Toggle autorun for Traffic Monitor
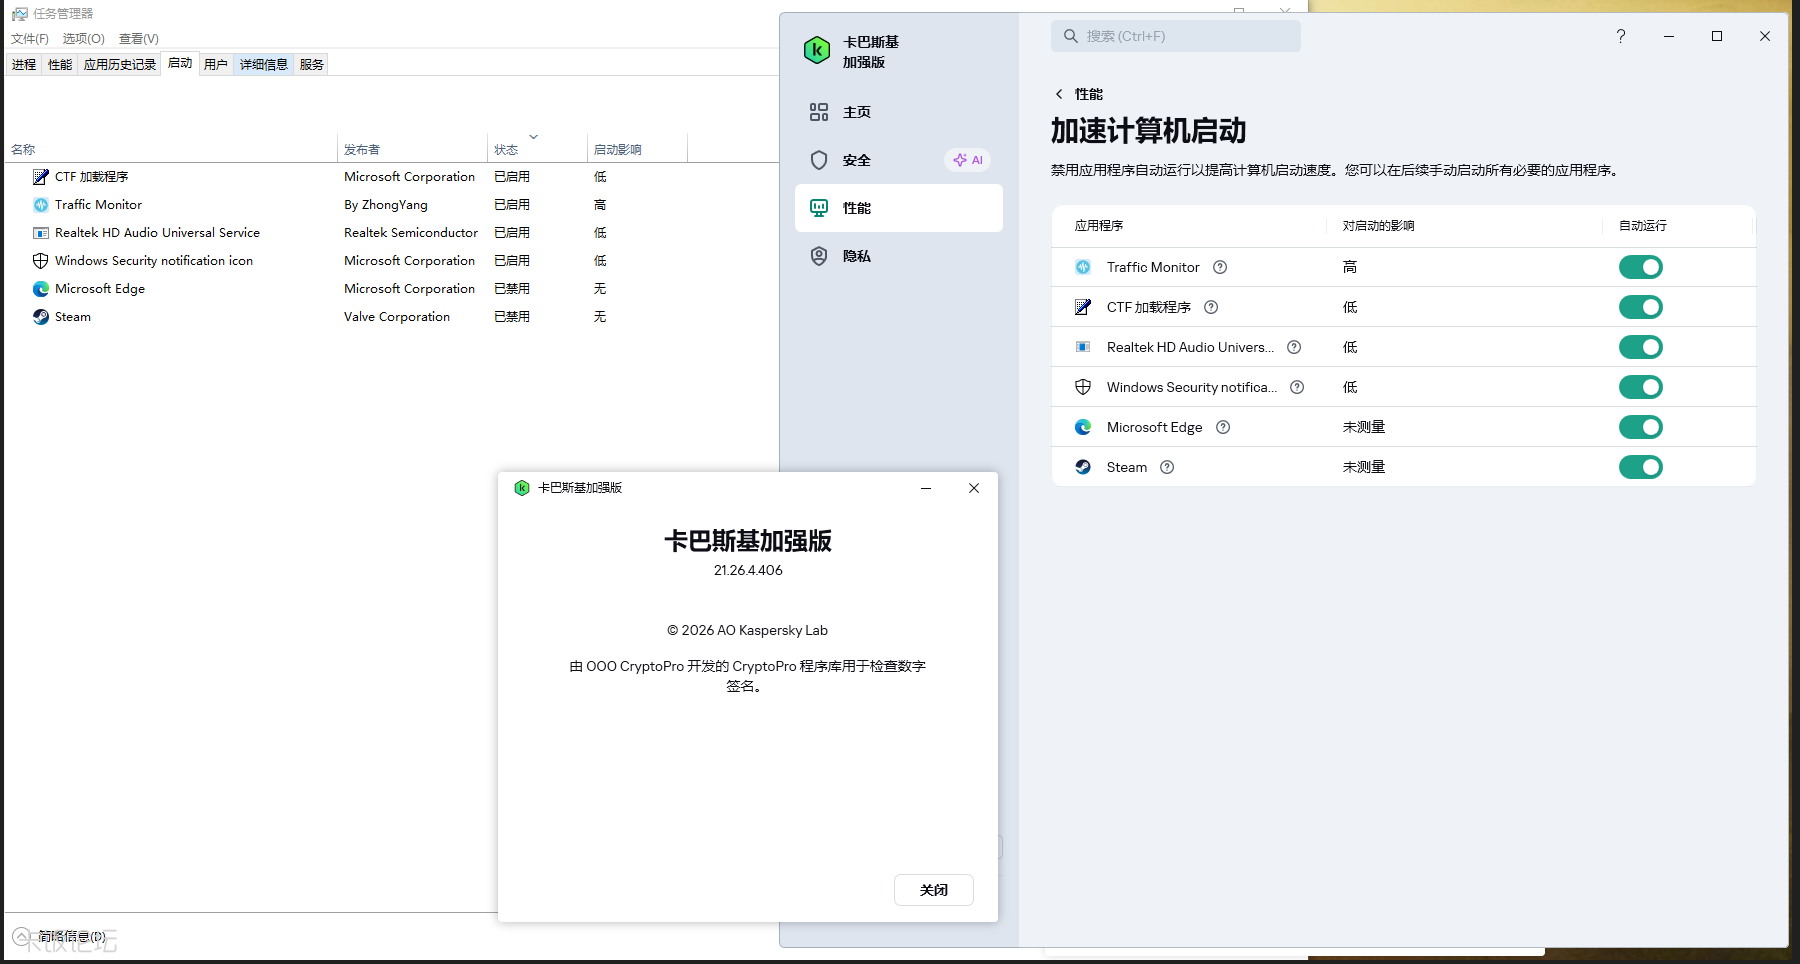This screenshot has width=1800, height=964. point(1641,267)
